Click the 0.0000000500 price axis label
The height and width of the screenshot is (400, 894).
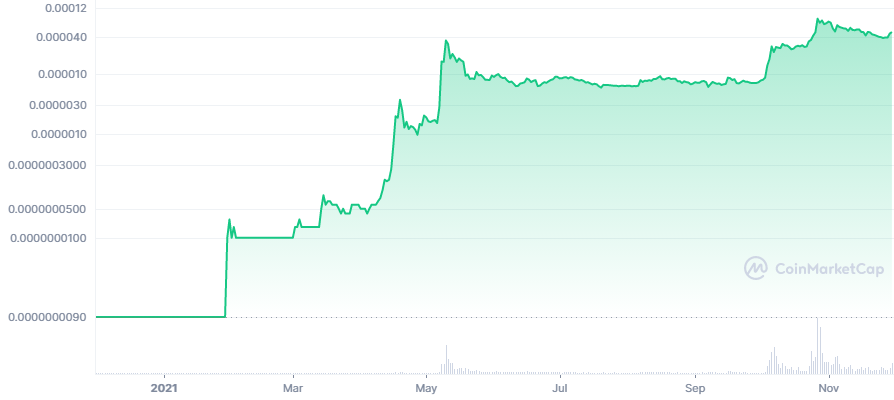[x=51, y=209]
